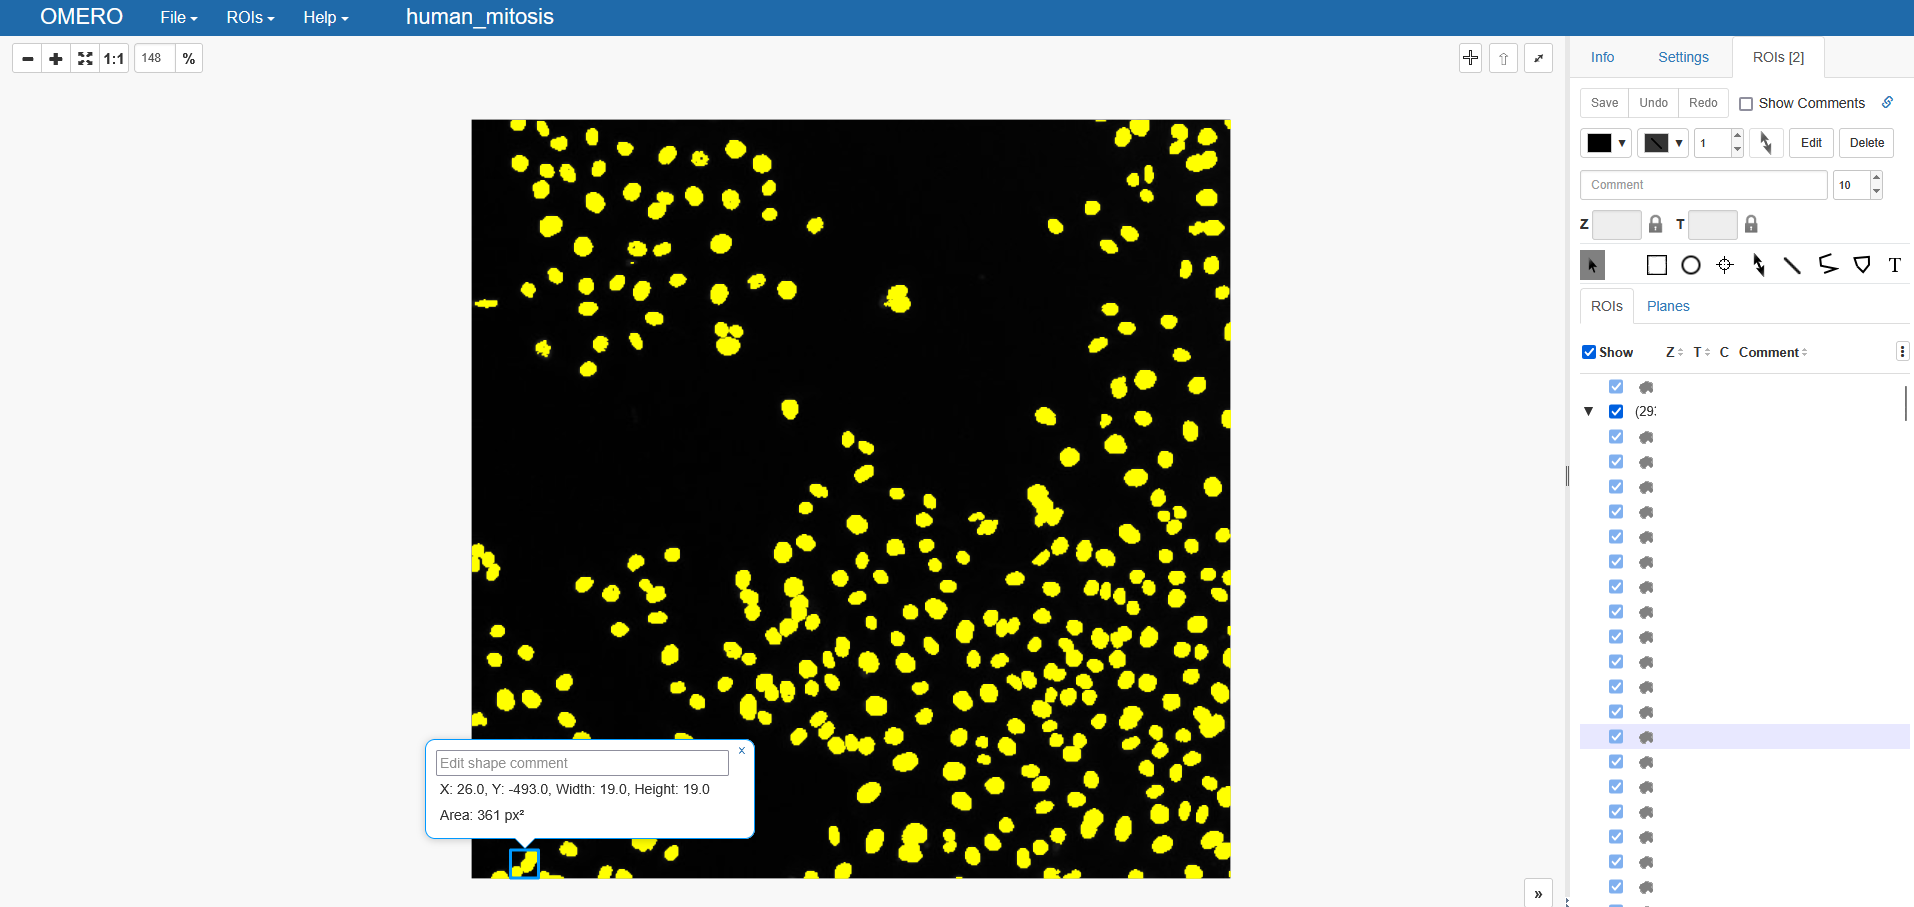1914x907 pixels.
Task: Open the File dropdown menu
Action: pyautogui.click(x=178, y=18)
